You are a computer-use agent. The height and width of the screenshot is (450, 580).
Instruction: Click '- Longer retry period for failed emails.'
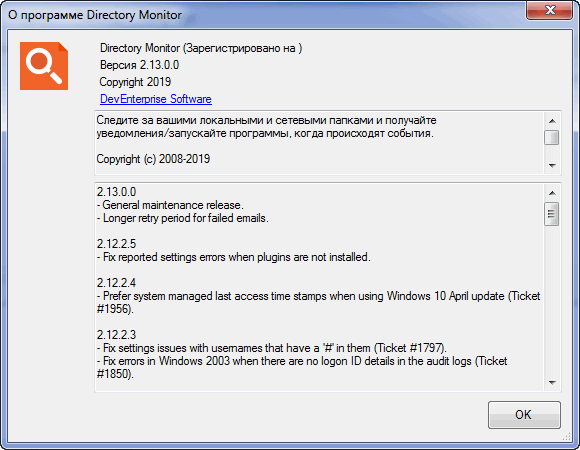point(183,218)
